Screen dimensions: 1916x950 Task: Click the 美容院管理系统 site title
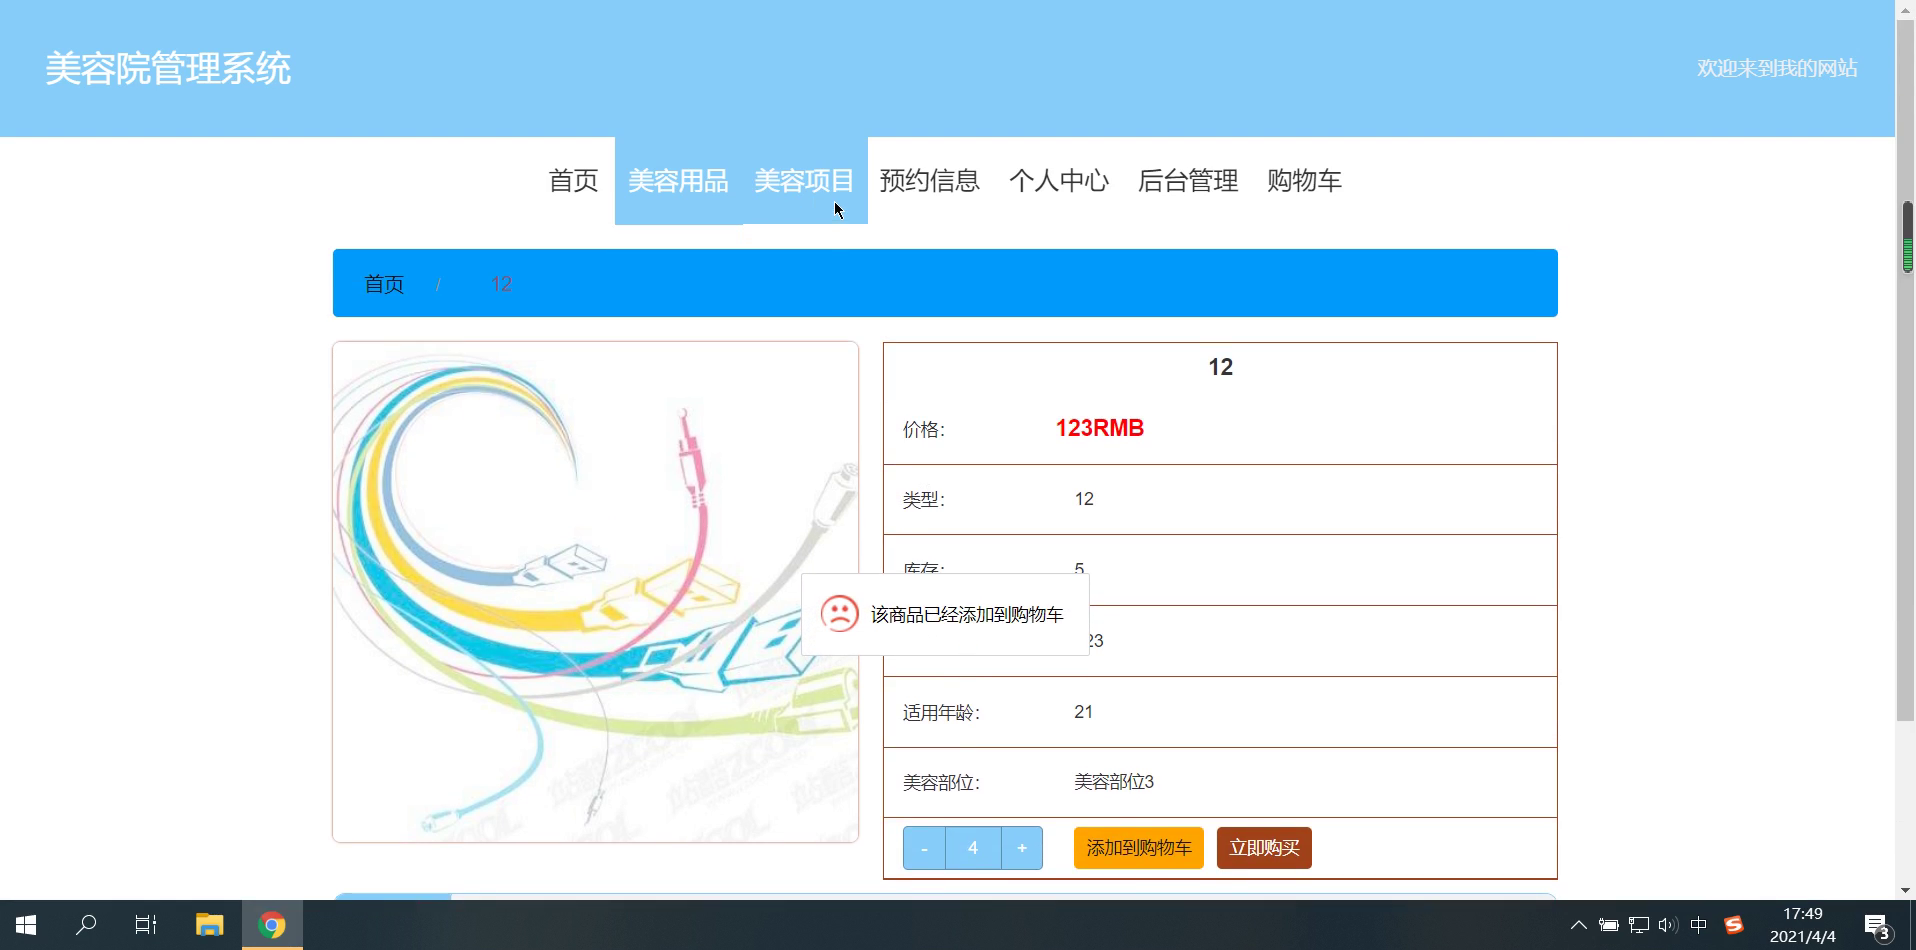coord(168,69)
